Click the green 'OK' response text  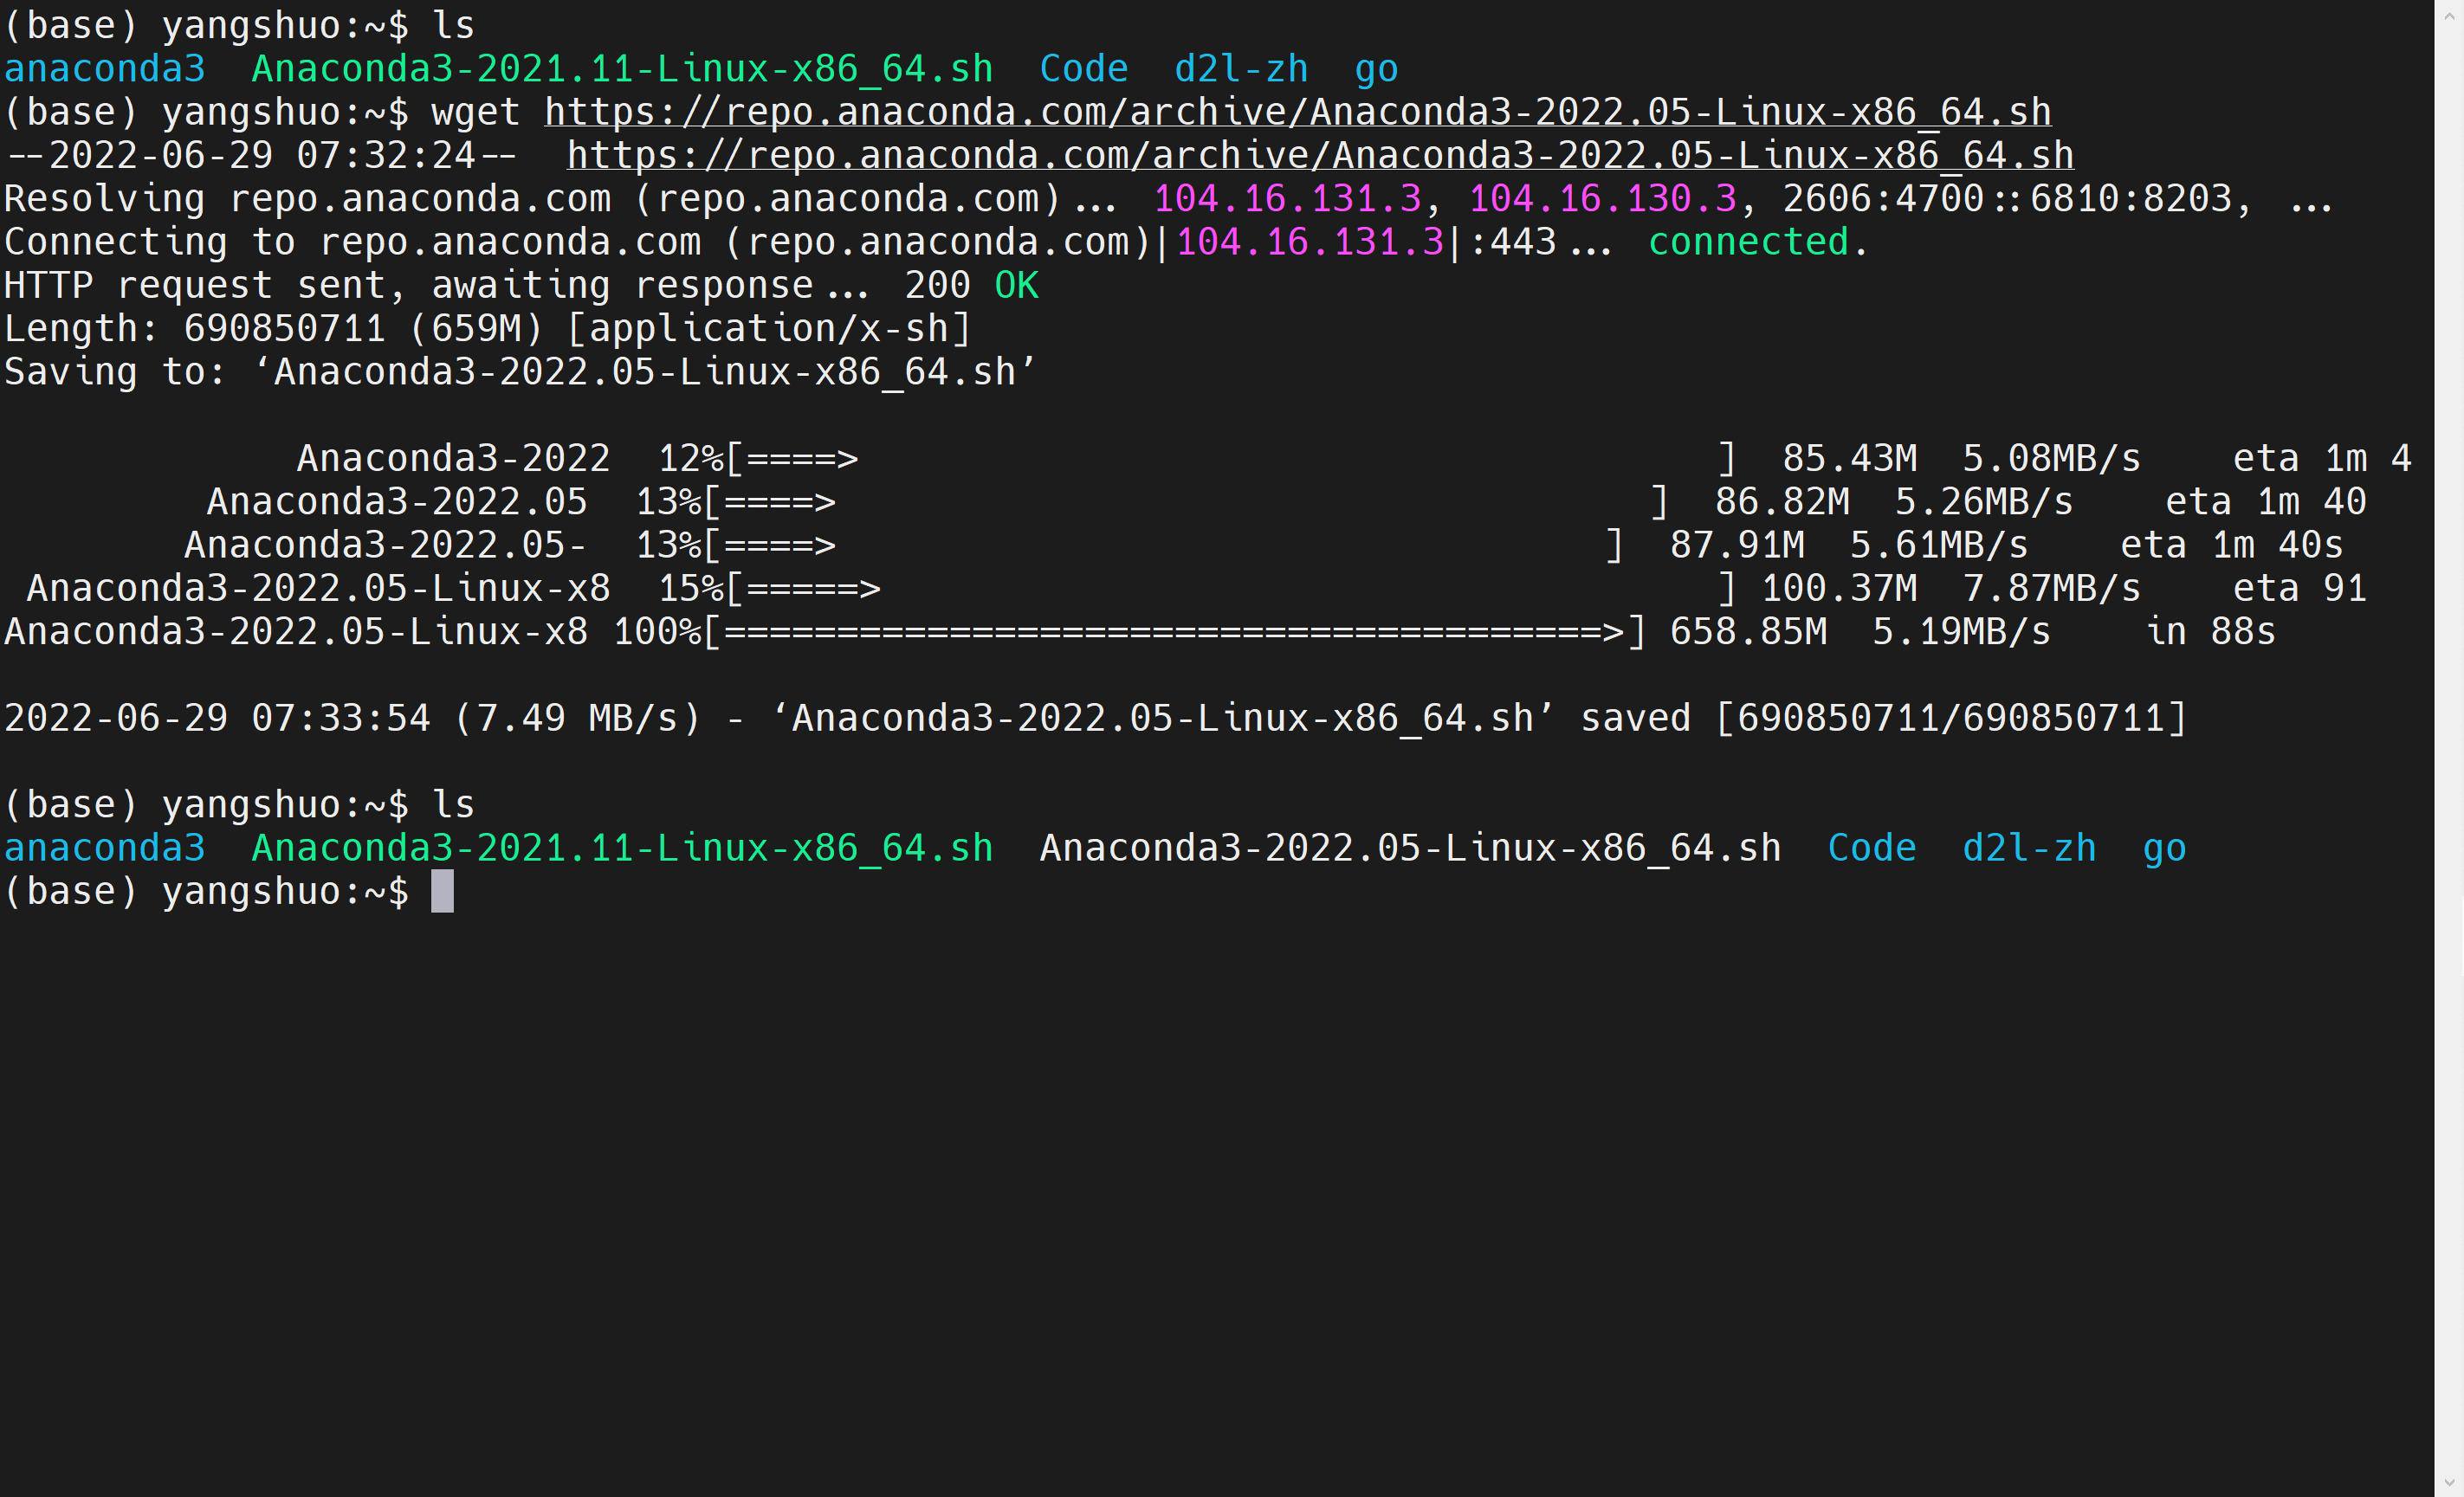1016,286
